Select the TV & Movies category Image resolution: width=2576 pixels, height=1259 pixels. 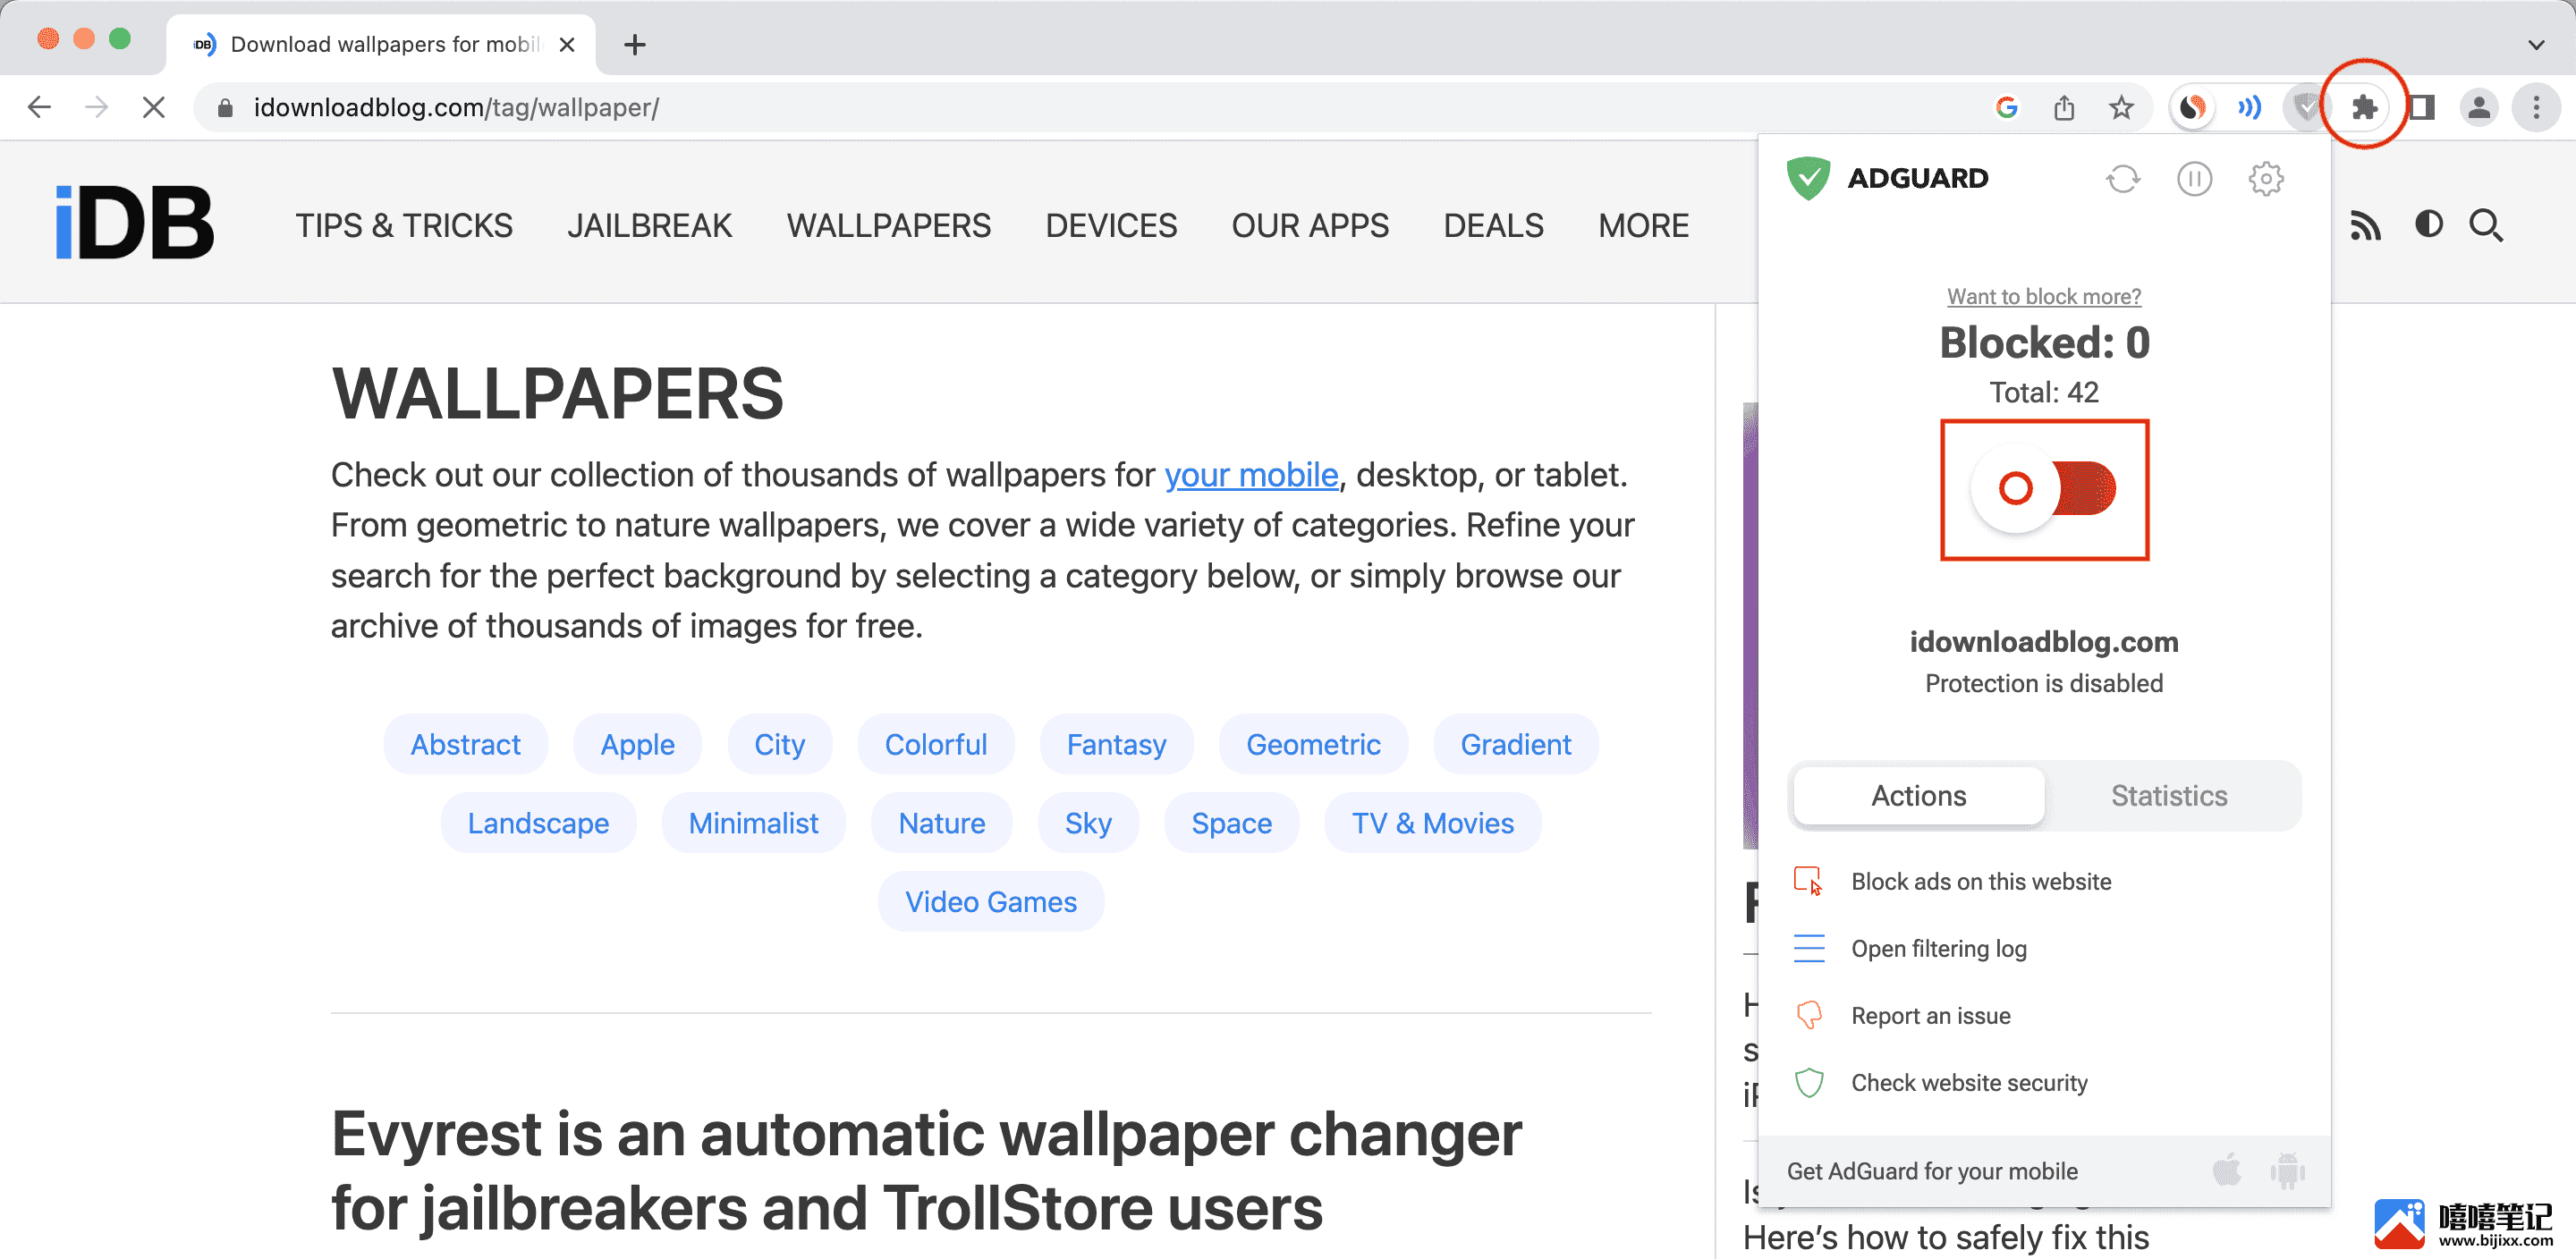click(x=1432, y=823)
